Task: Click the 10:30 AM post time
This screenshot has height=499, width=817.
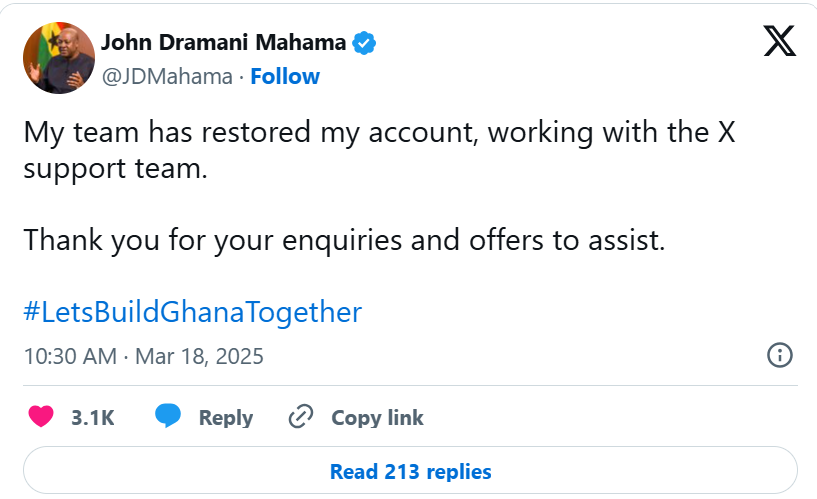Action: click(x=70, y=356)
